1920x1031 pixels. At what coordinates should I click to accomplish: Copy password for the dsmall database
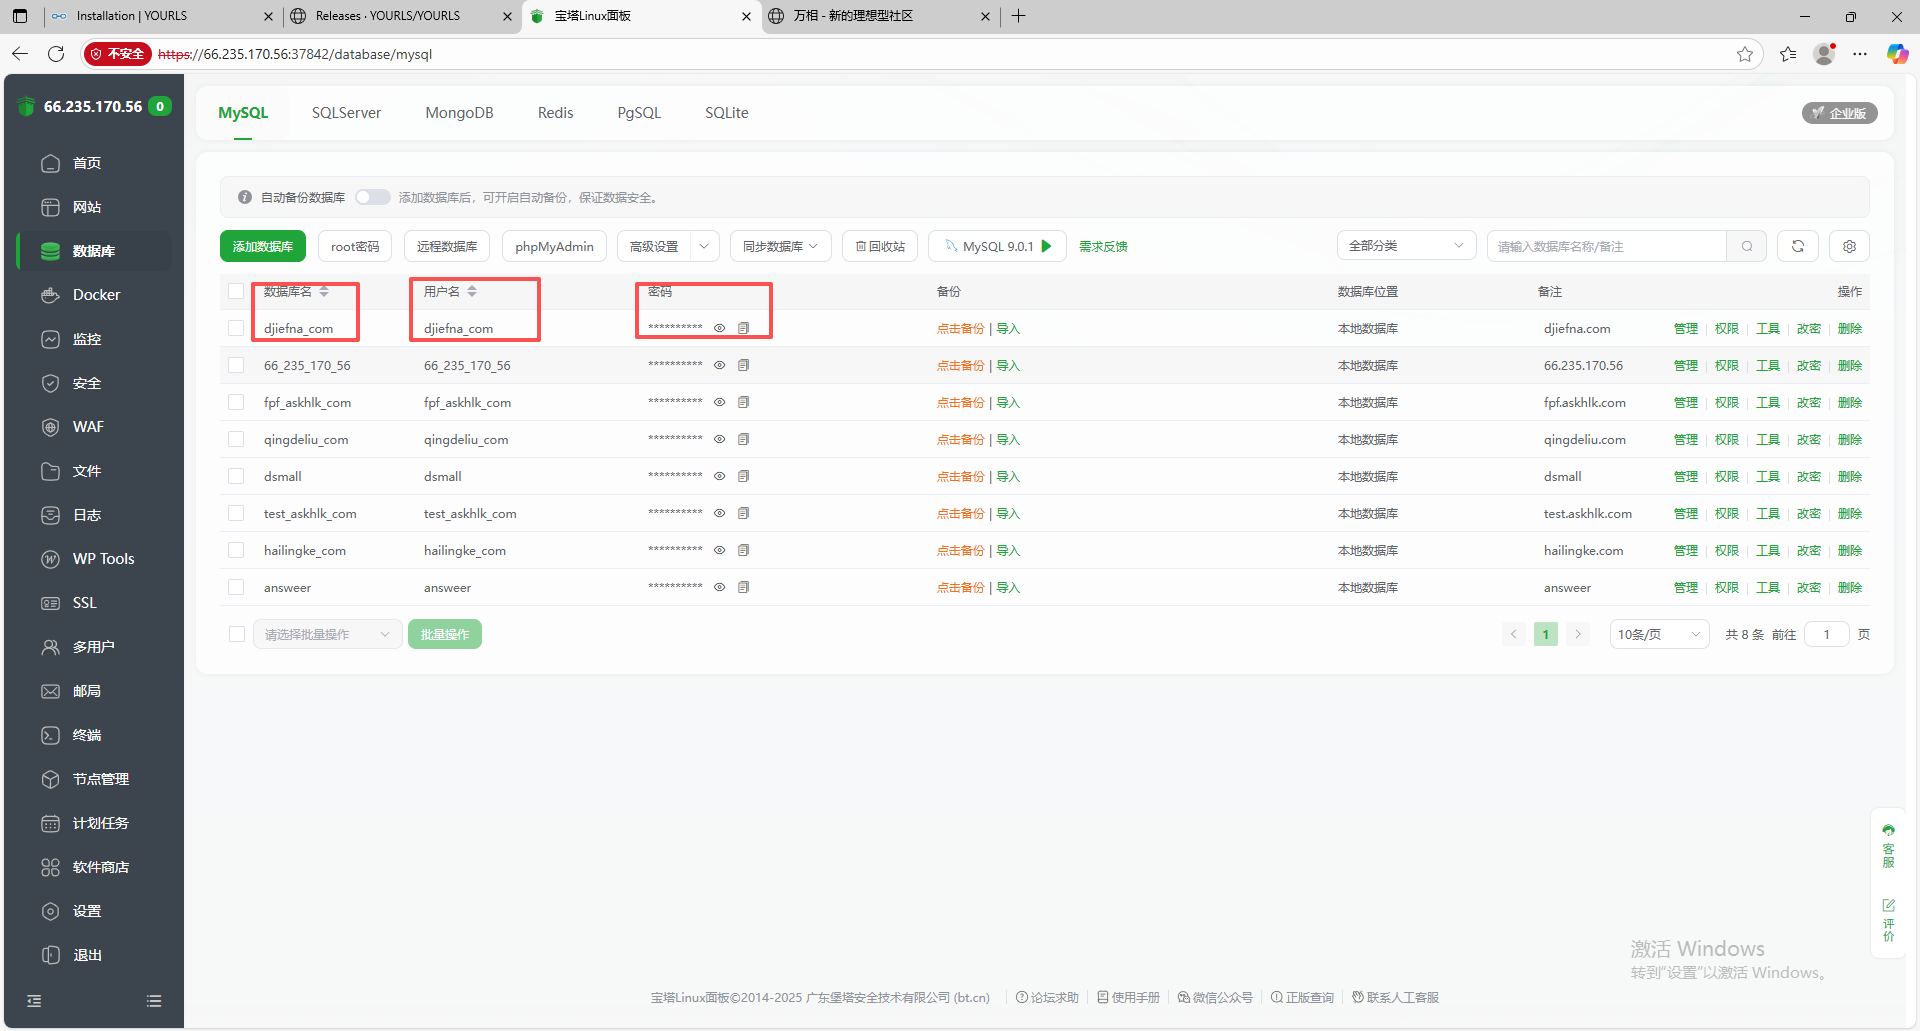coord(743,476)
